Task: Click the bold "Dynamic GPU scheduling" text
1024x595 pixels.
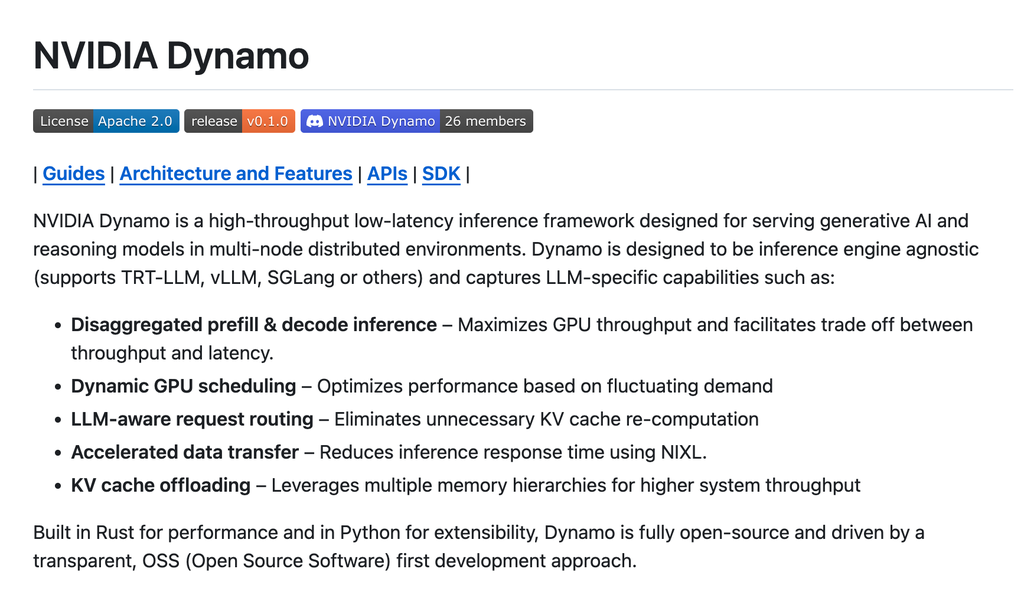Action: click(184, 386)
